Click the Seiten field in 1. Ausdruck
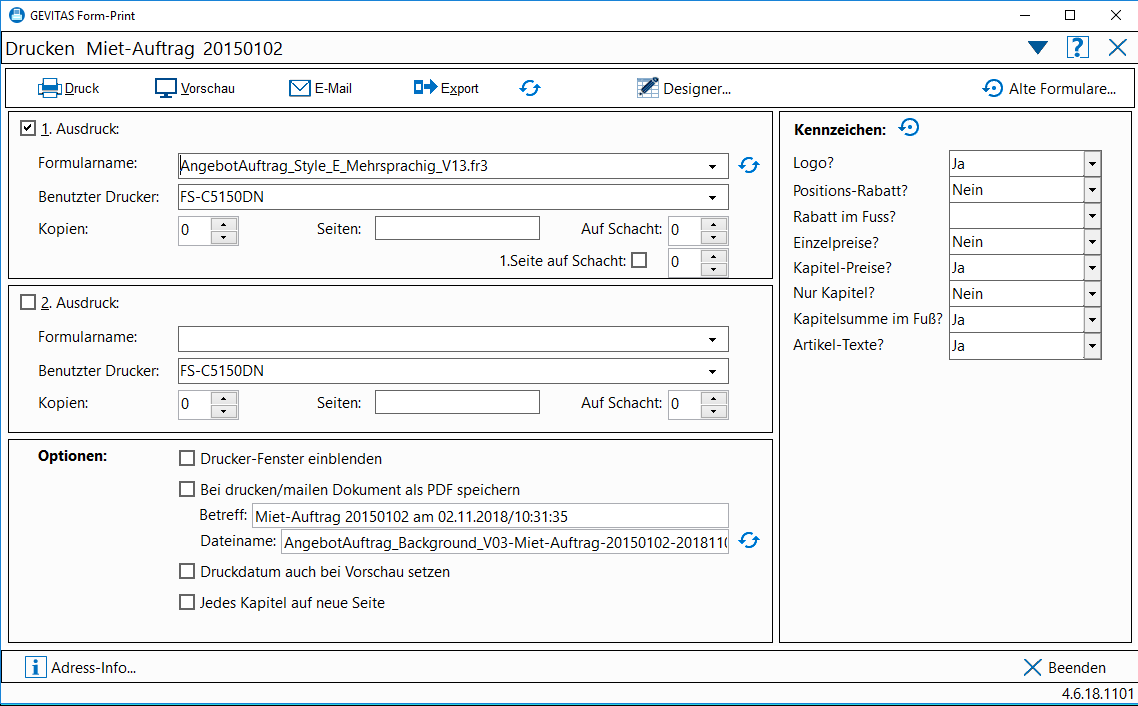This screenshot has width=1138, height=706. click(x=457, y=228)
